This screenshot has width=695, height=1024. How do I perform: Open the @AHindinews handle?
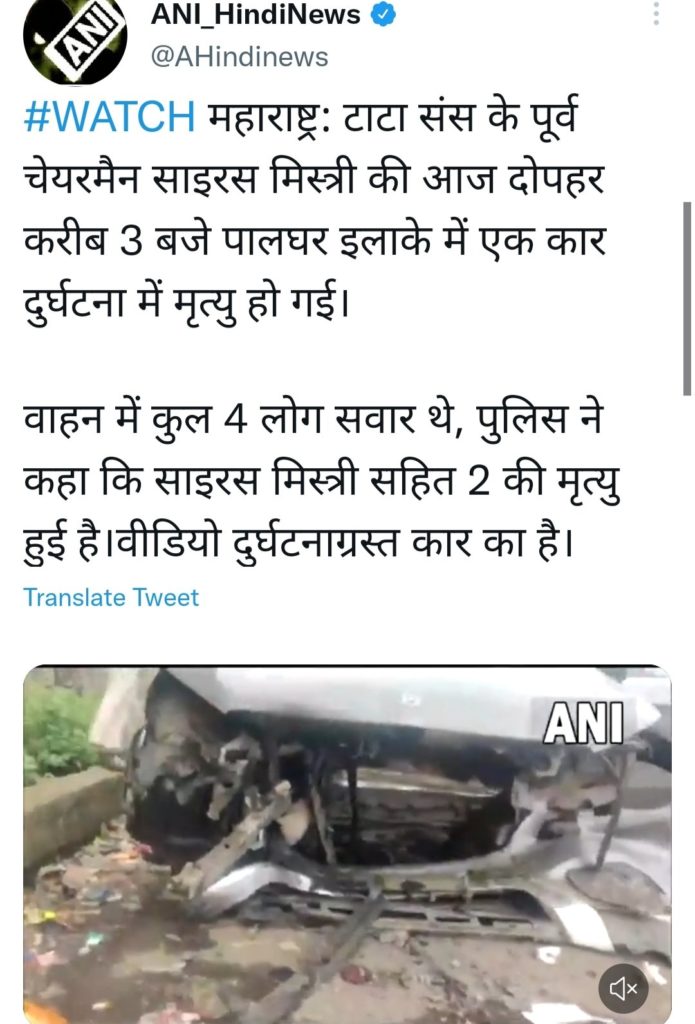[x=239, y=56]
